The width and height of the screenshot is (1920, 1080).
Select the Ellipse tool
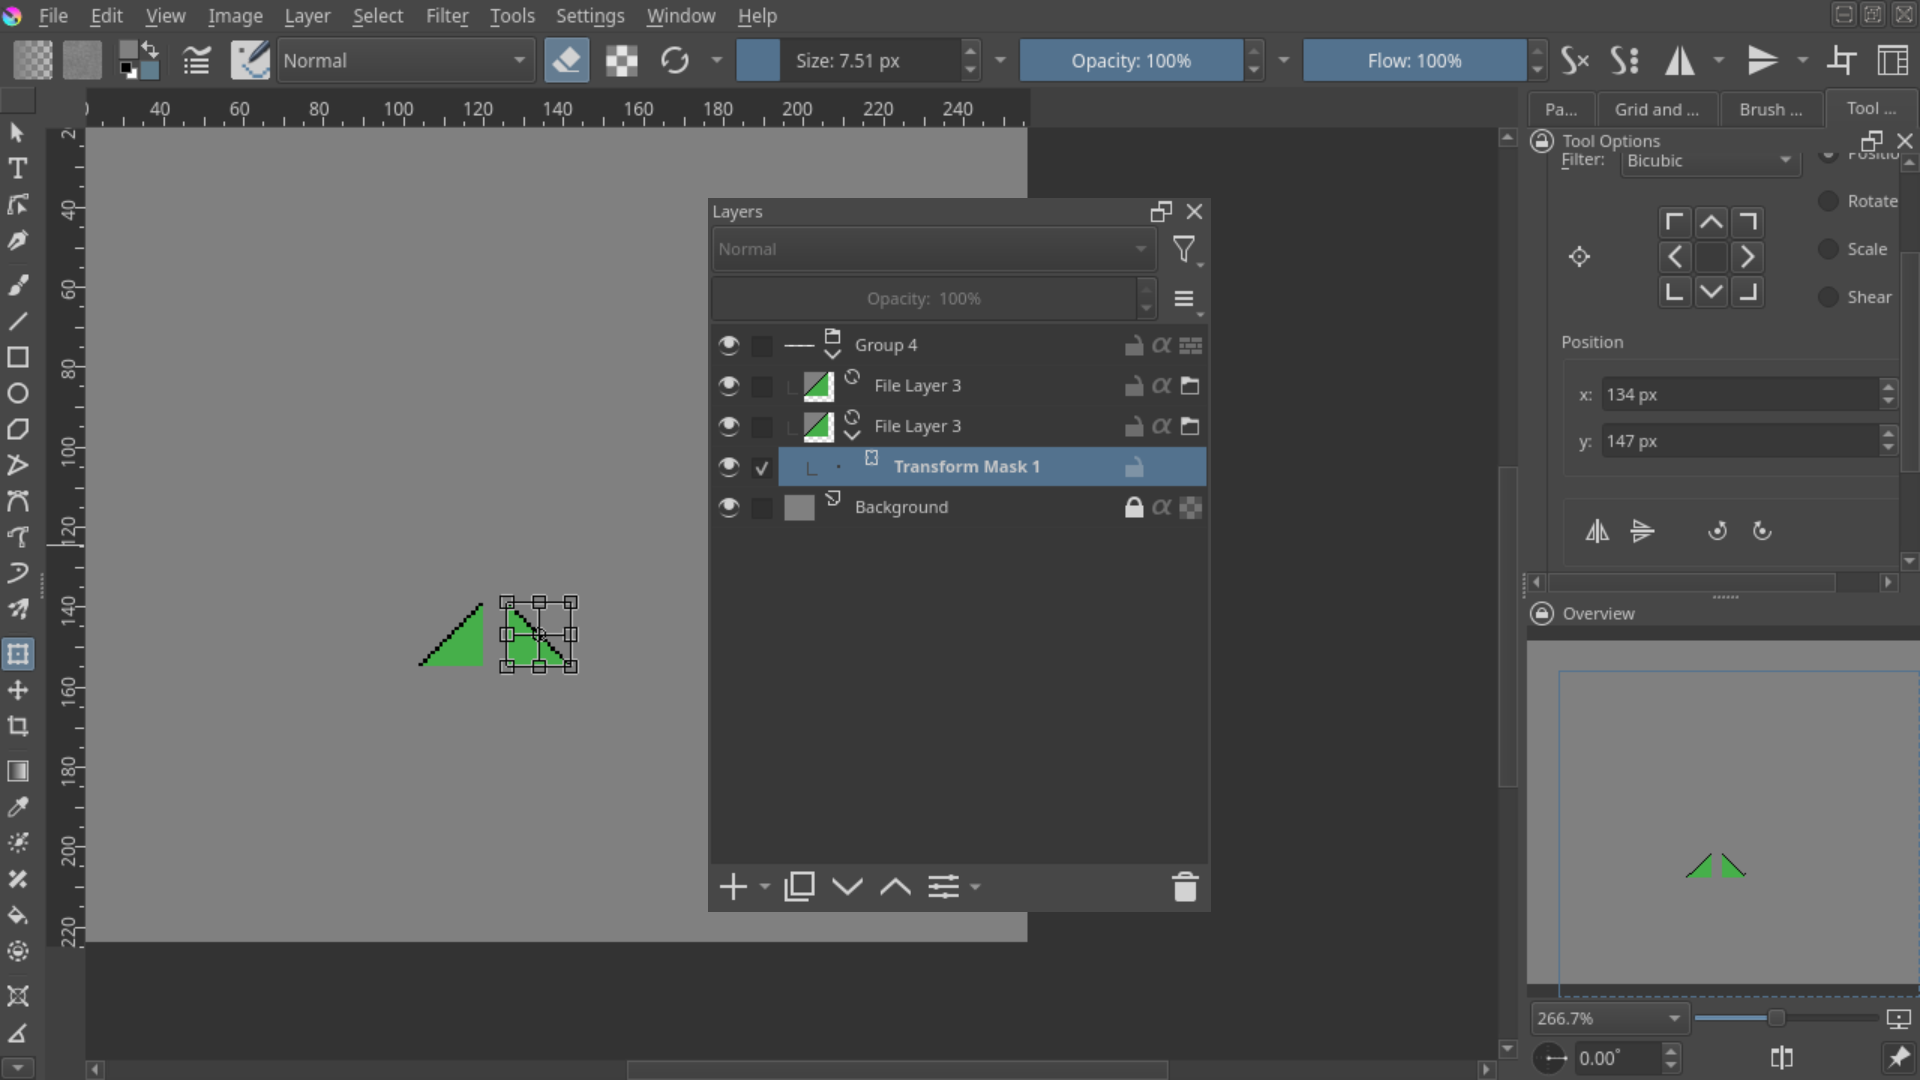[17, 394]
